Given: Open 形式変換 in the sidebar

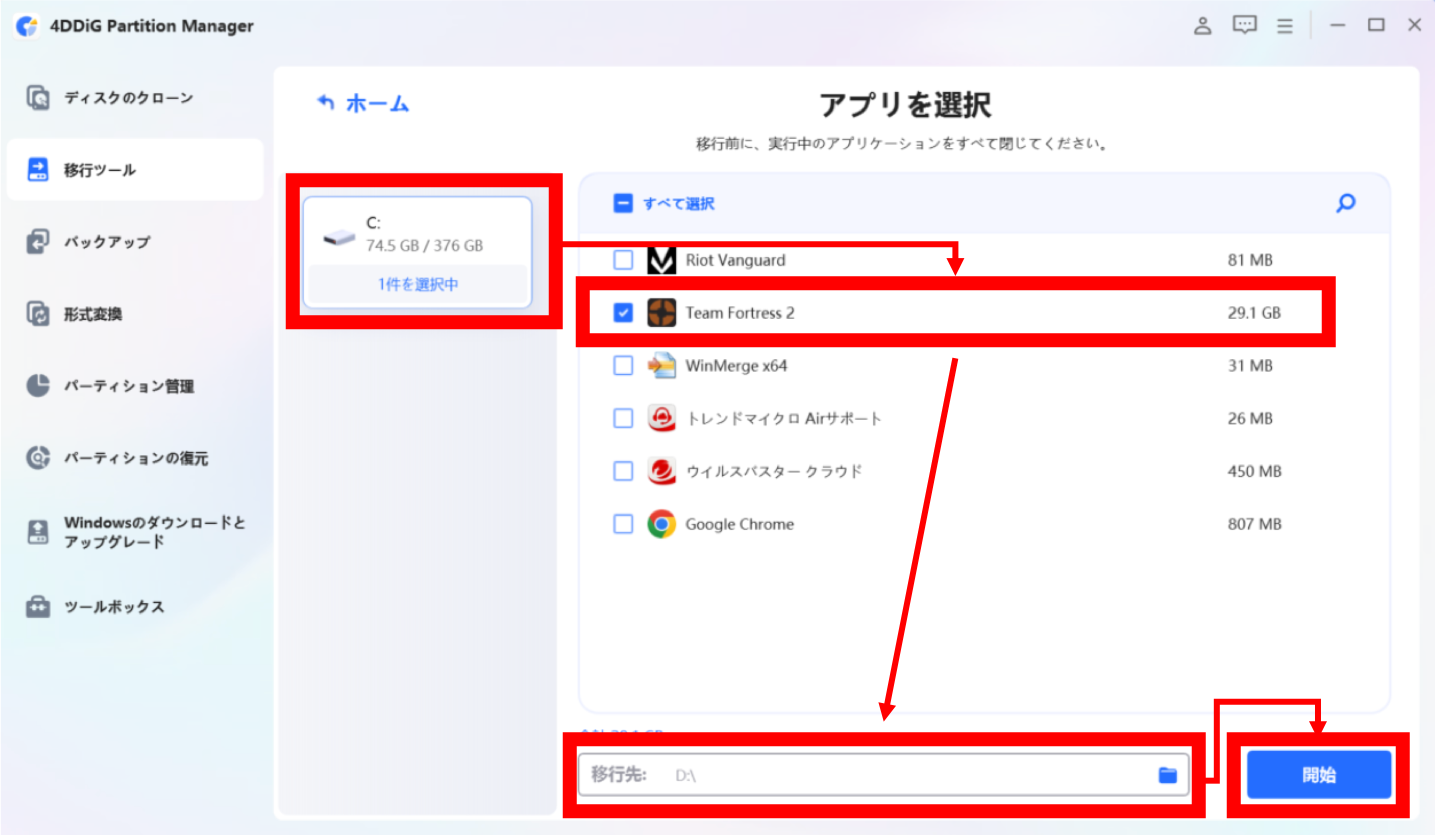Looking at the screenshot, I should click(x=135, y=314).
